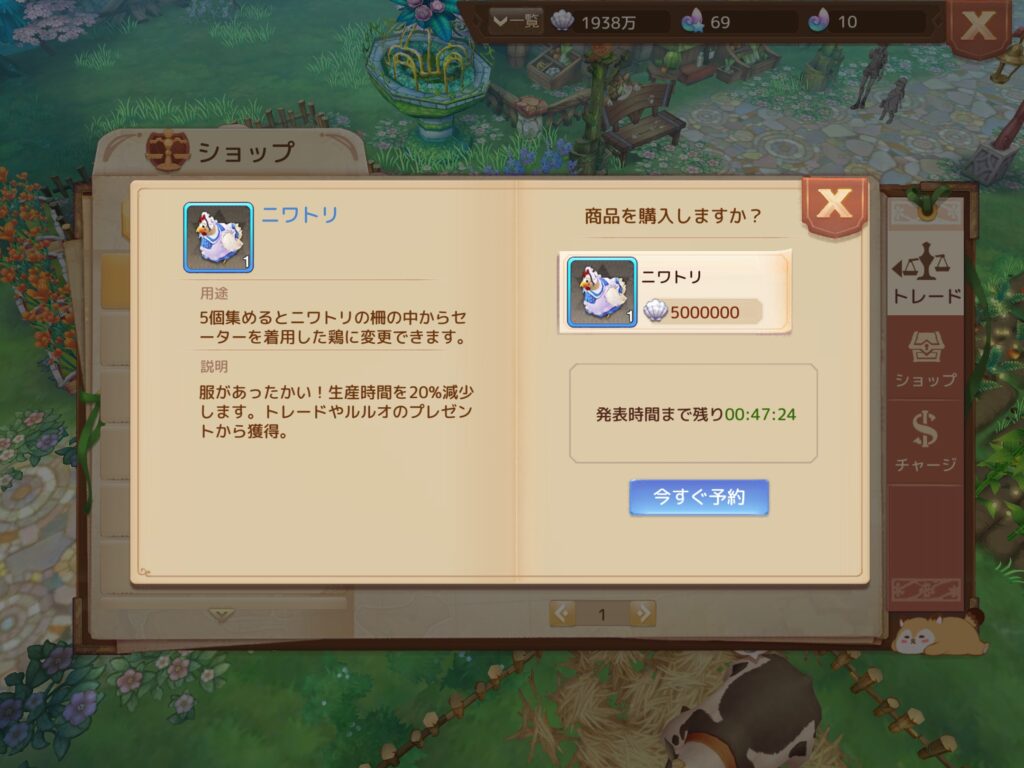Go to the previous shop page arrow

pyautogui.click(x=562, y=613)
